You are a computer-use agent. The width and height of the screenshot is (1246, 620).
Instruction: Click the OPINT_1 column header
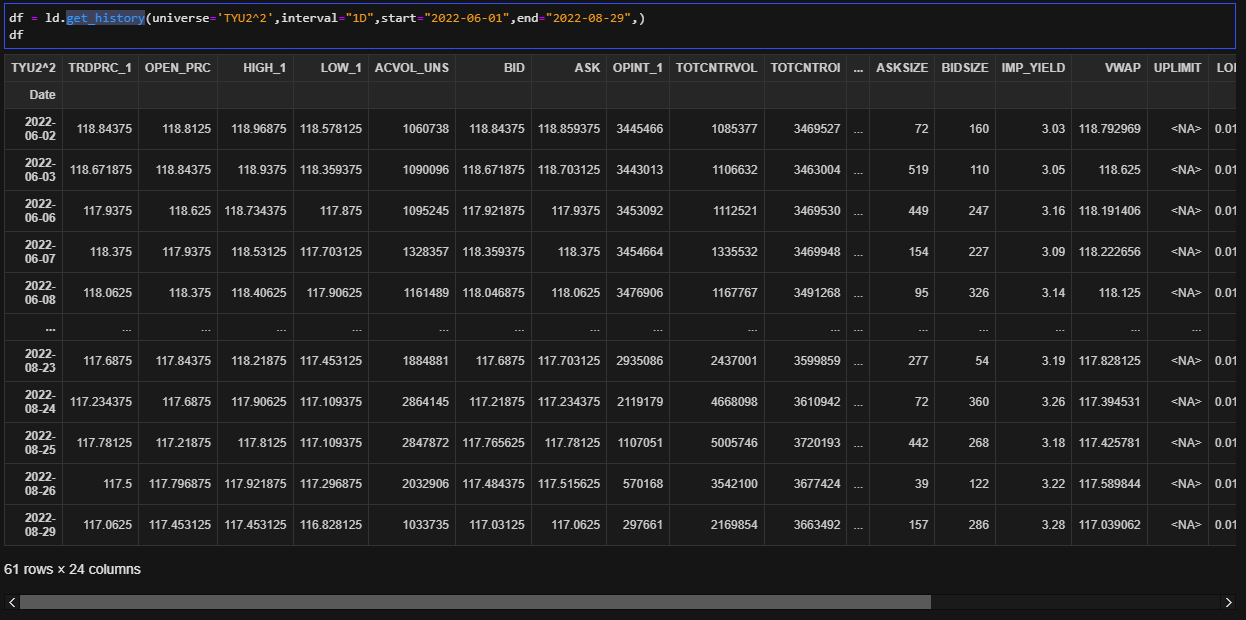[638, 68]
